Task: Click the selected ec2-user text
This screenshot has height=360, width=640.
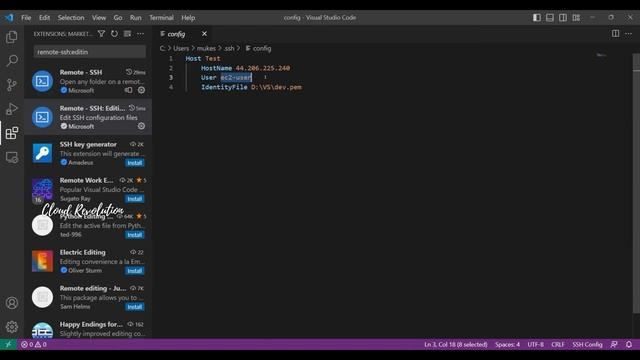Action: (236, 78)
